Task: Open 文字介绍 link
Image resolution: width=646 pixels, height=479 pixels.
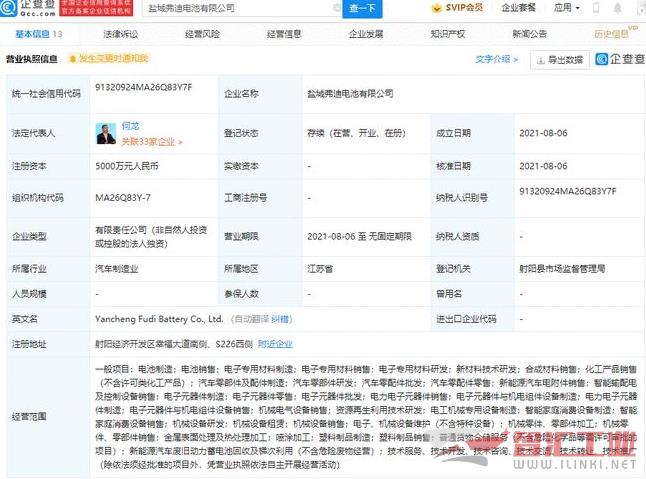Action: 496,59
